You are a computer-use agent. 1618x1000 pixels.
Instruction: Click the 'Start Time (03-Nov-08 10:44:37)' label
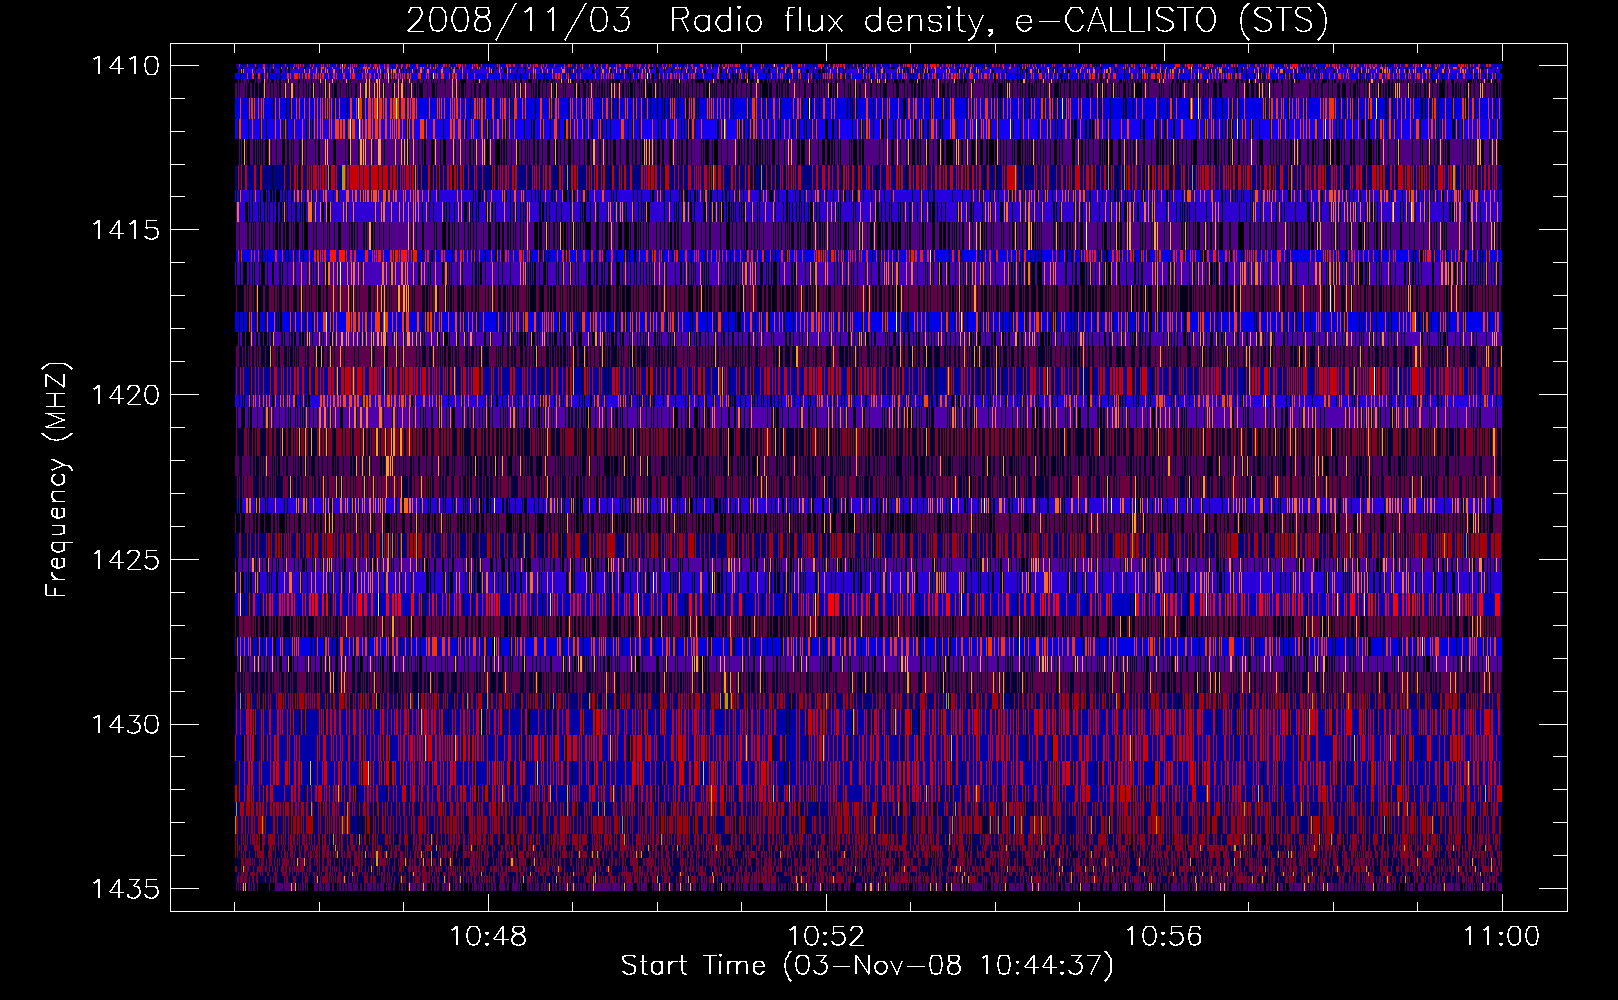(867, 966)
